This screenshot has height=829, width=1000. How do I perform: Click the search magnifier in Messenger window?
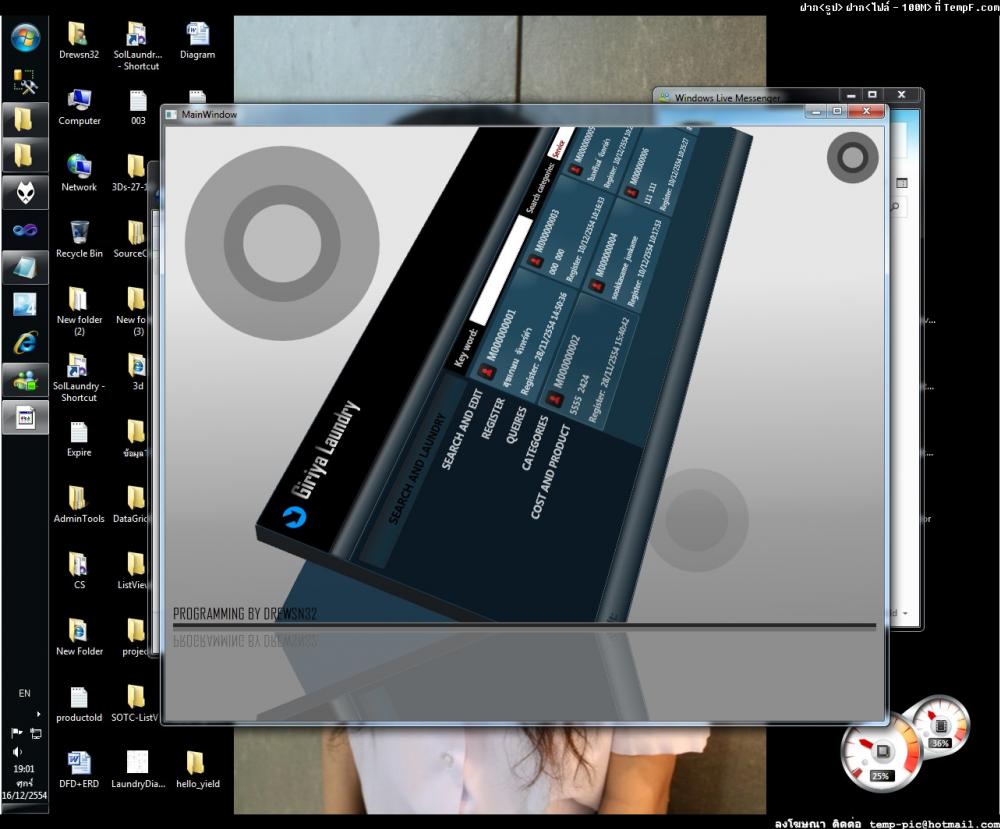(x=895, y=207)
